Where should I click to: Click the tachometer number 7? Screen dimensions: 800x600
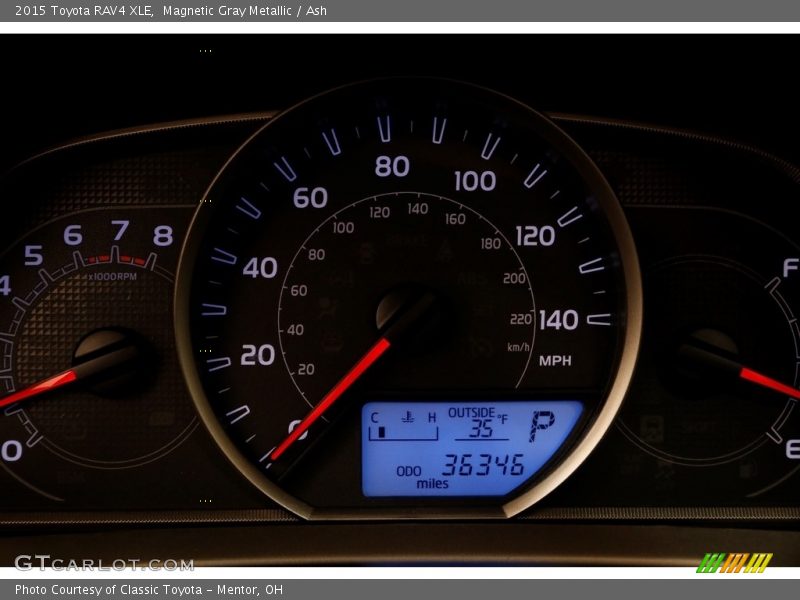point(120,230)
